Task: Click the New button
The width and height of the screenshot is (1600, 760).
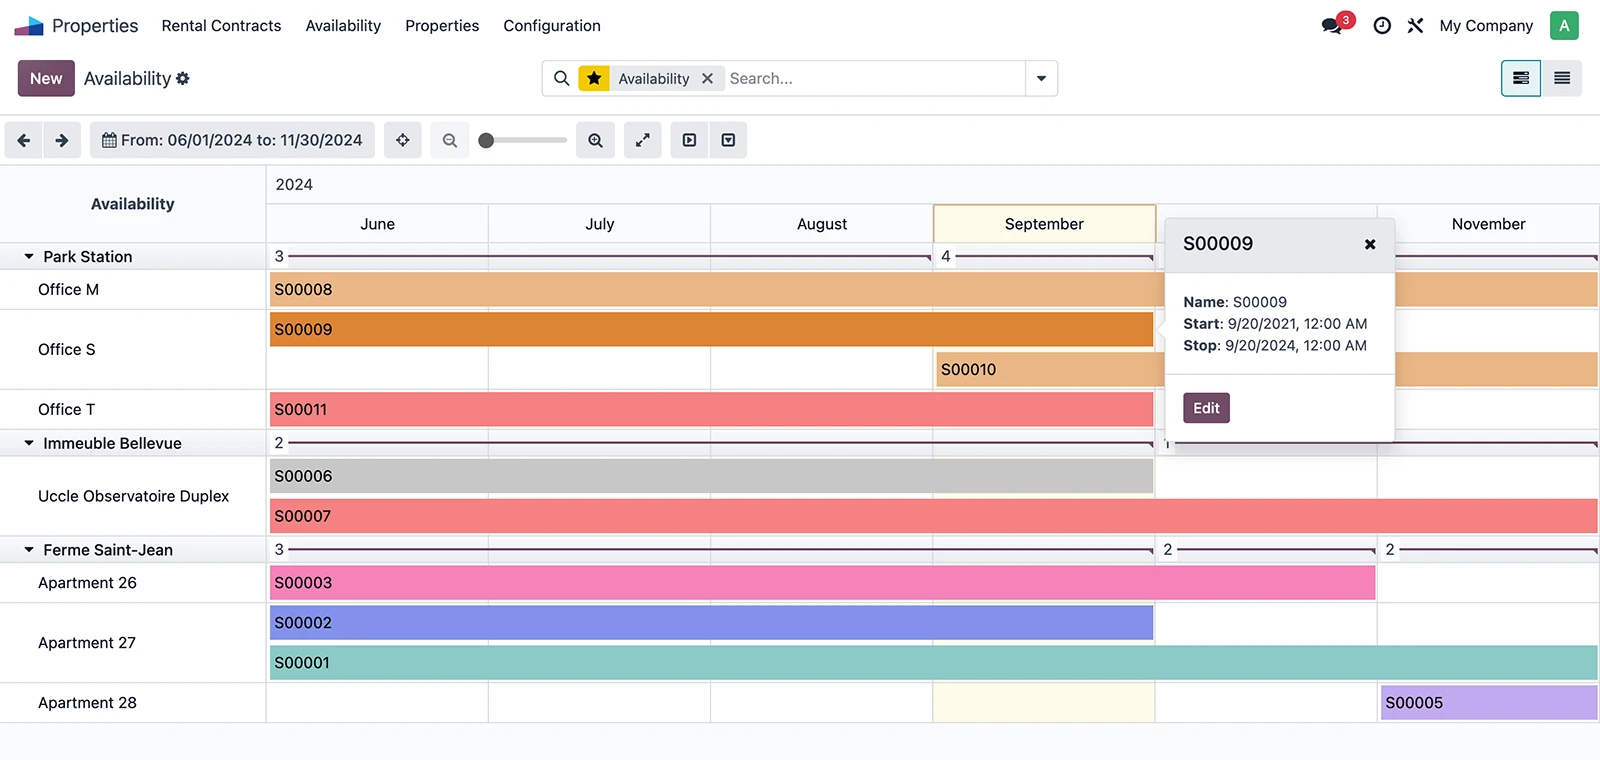Action: pyautogui.click(x=46, y=78)
